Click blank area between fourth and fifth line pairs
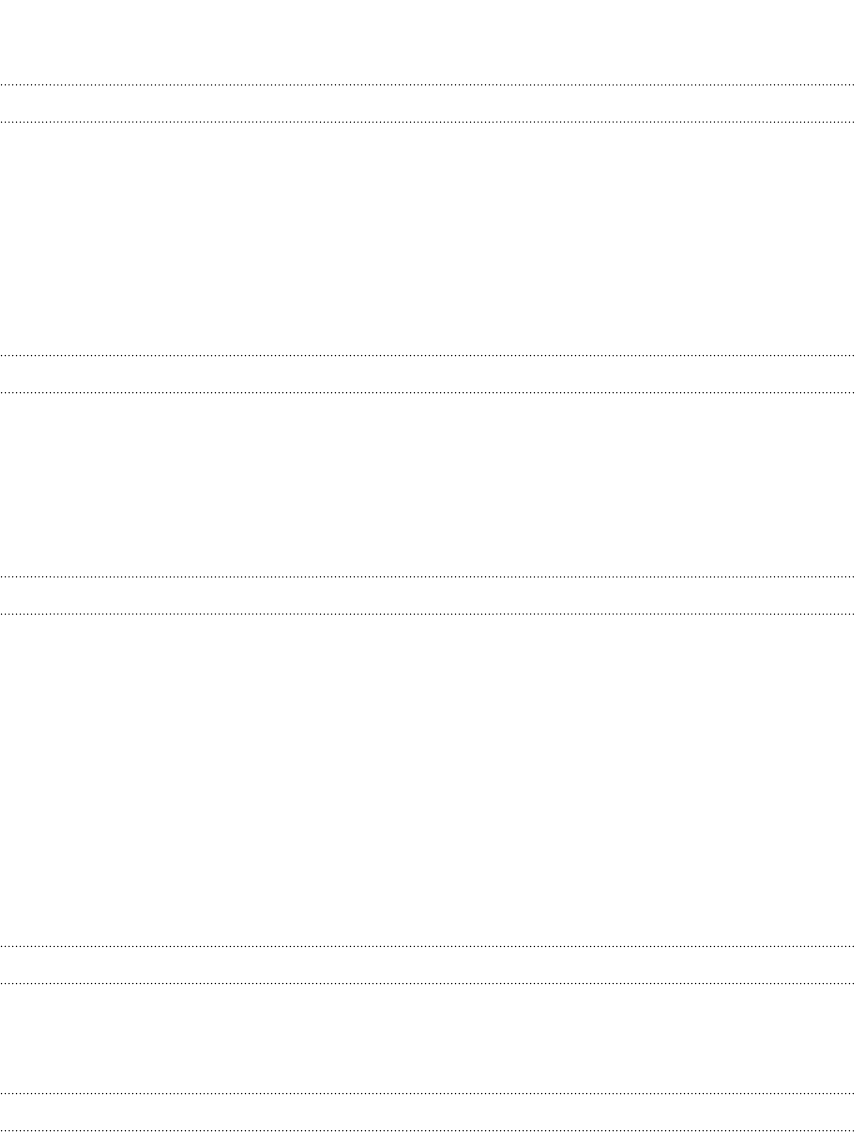855x1132 pixels. (x=428, y=1037)
